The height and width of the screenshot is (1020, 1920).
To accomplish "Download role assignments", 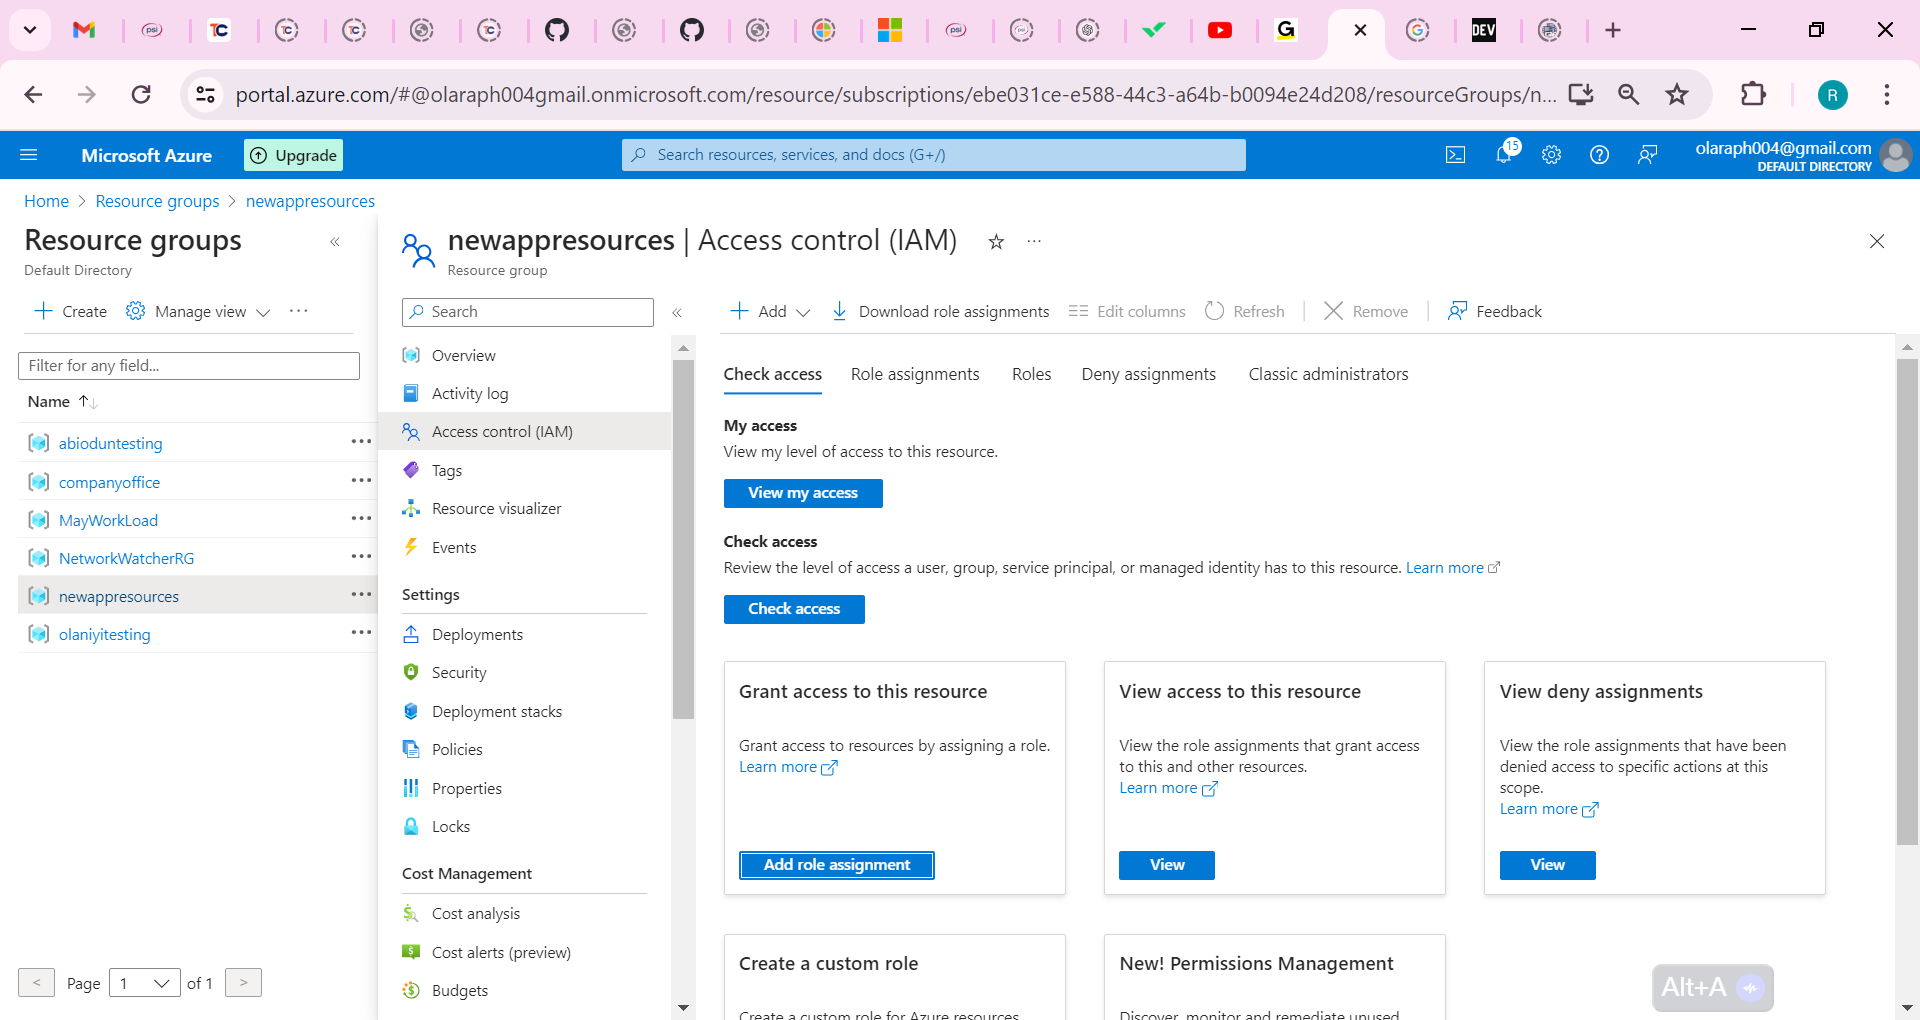I will (x=941, y=312).
